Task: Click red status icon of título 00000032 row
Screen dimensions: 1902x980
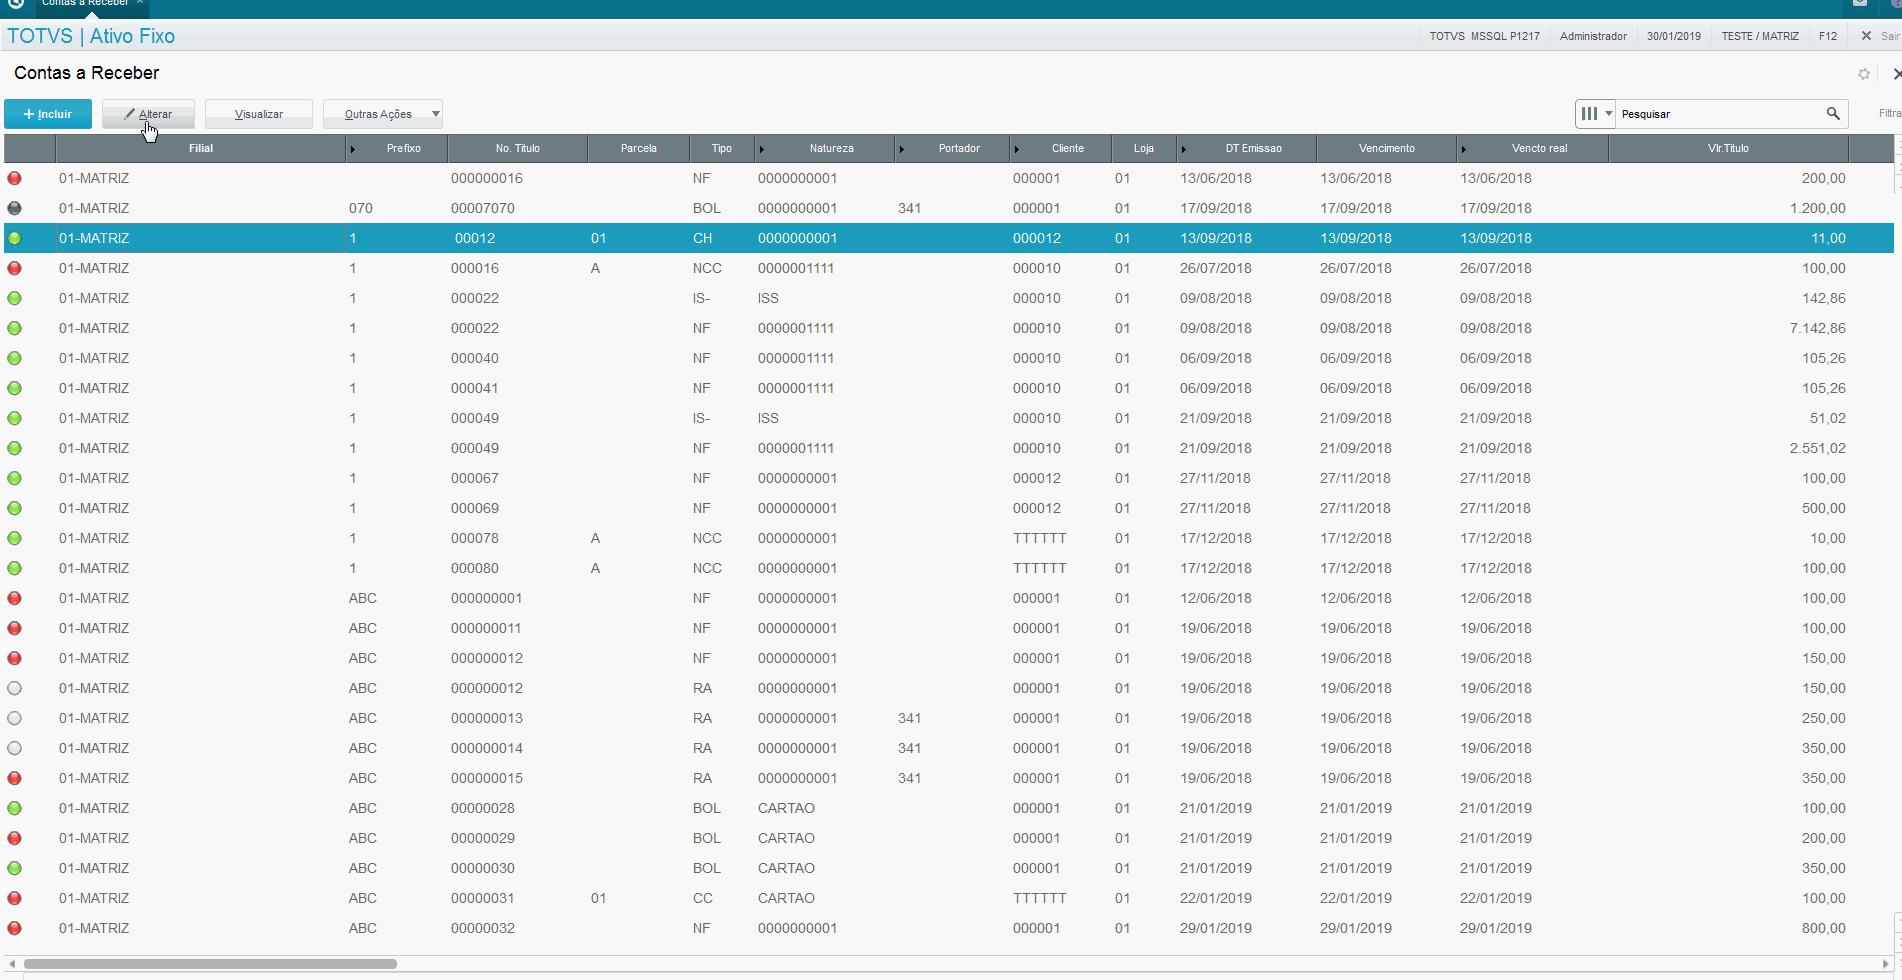Action: 15,928
